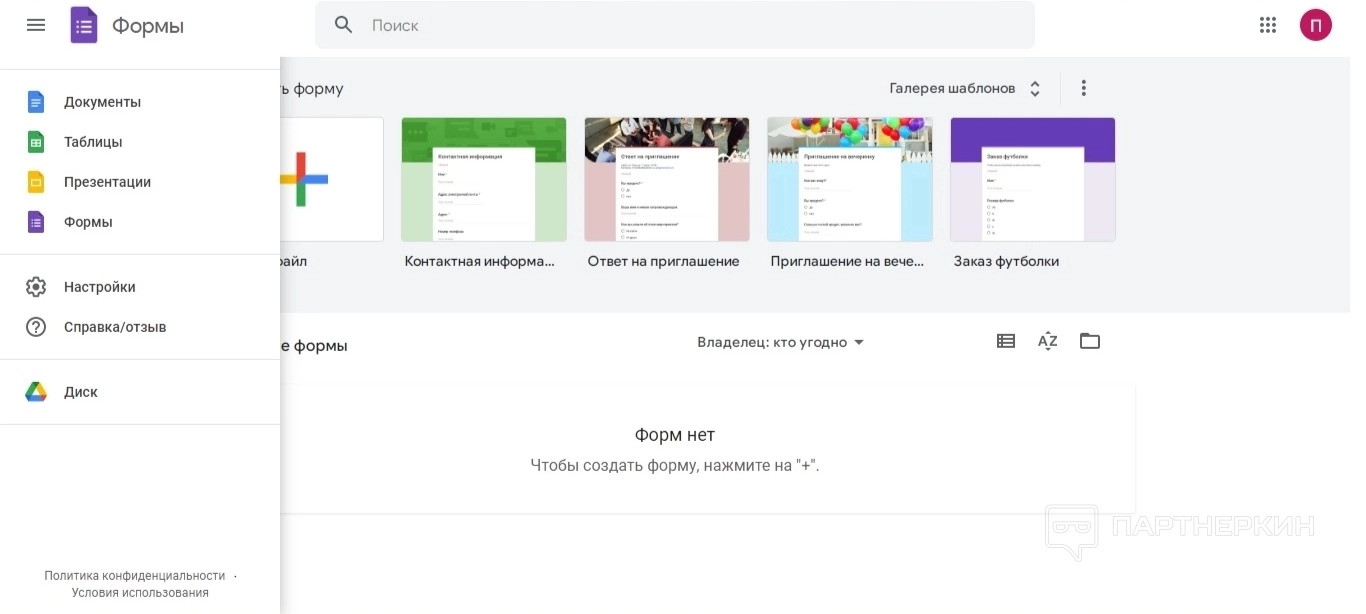Click the purple Forms logo icon
This screenshot has height=614, width=1366.
tap(84, 25)
